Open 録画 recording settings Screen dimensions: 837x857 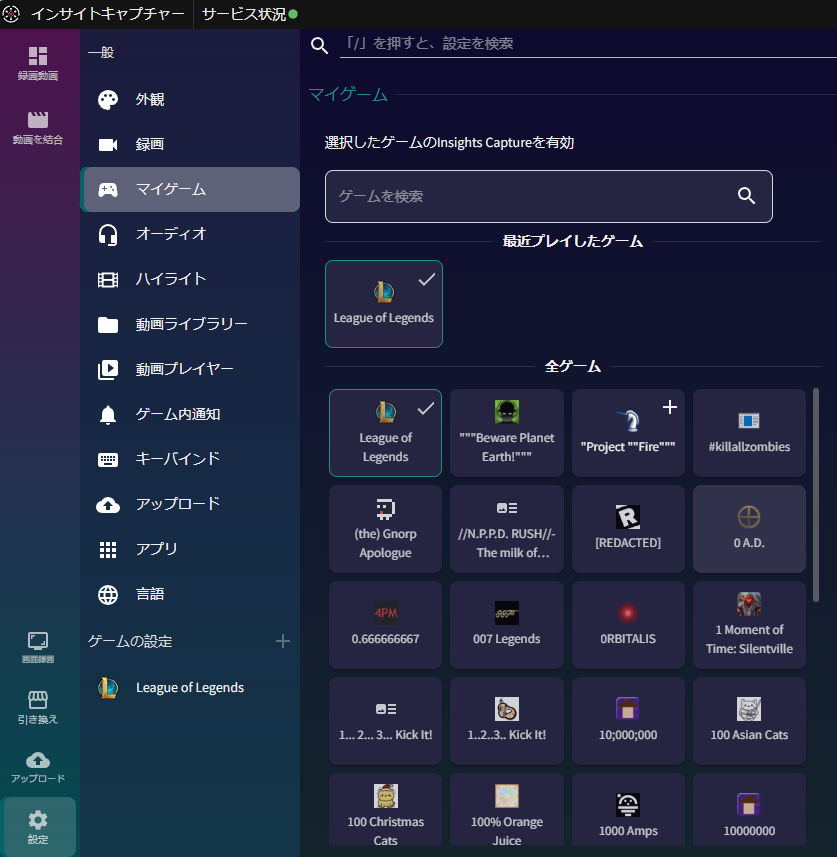(x=190, y=144)
